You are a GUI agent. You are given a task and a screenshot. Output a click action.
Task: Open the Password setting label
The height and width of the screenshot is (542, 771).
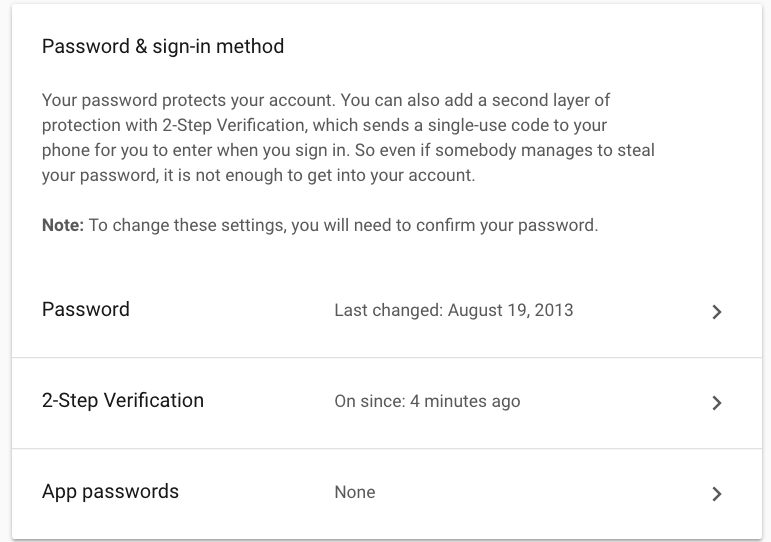click(86, 309)
